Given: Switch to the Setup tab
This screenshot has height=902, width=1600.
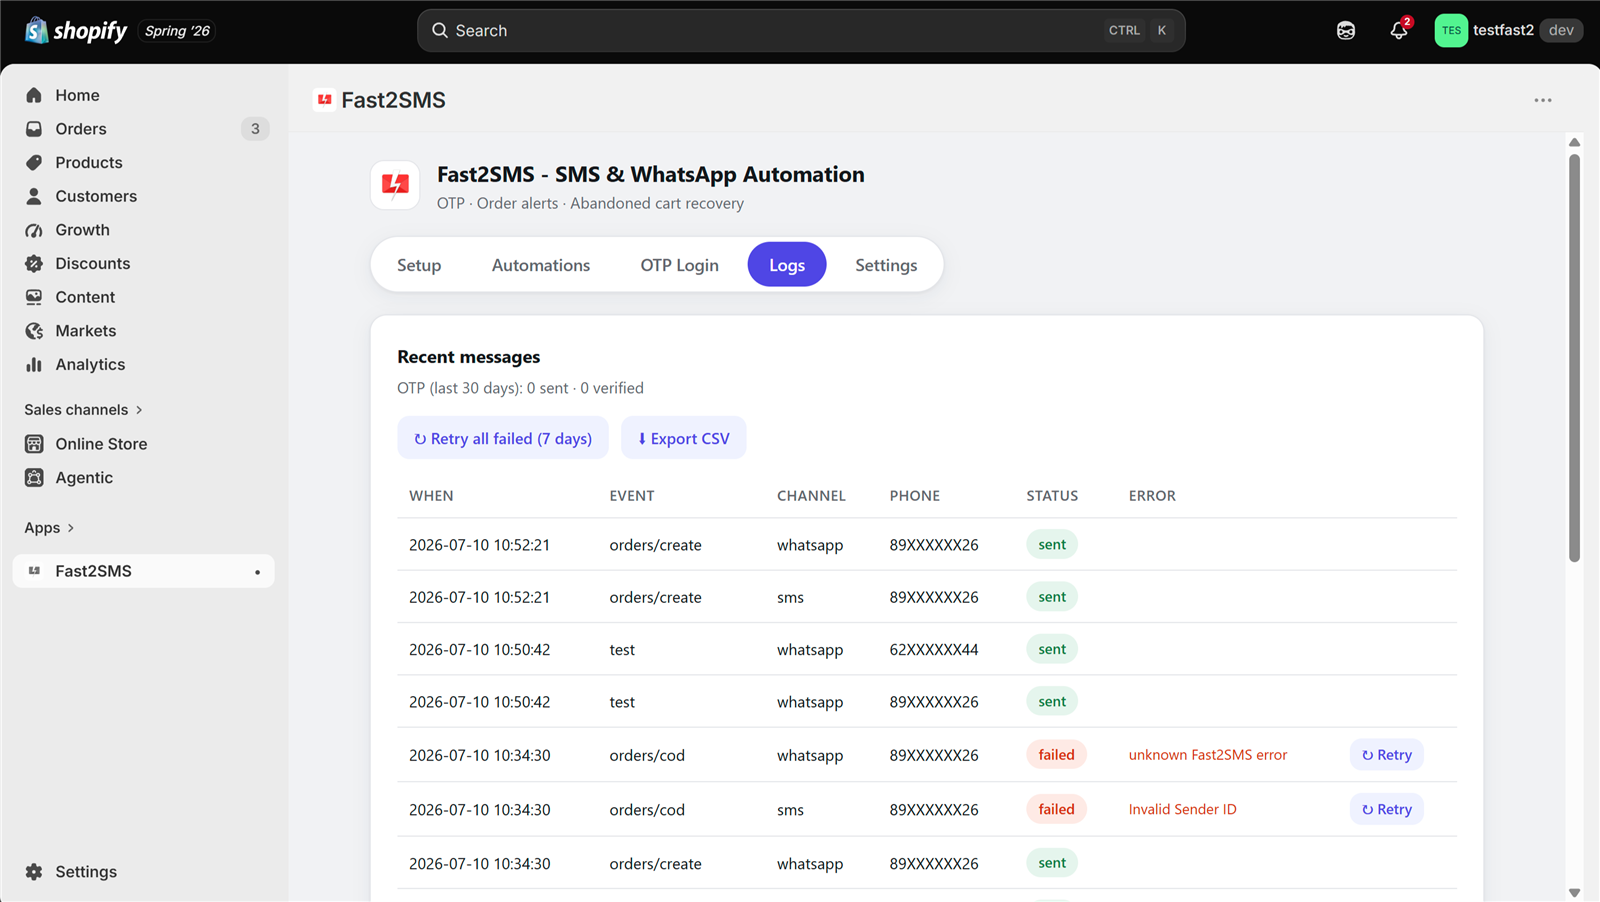Looking at the screenshot, I should (419, 265).
